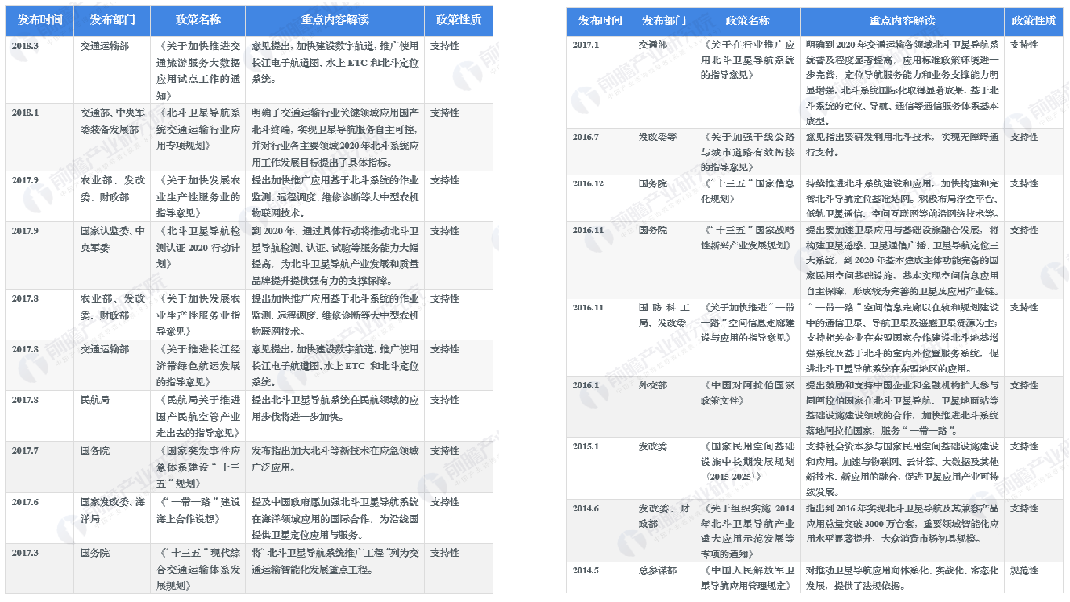
Task: Click the date cell 2018.1
Action: point(25,113)
